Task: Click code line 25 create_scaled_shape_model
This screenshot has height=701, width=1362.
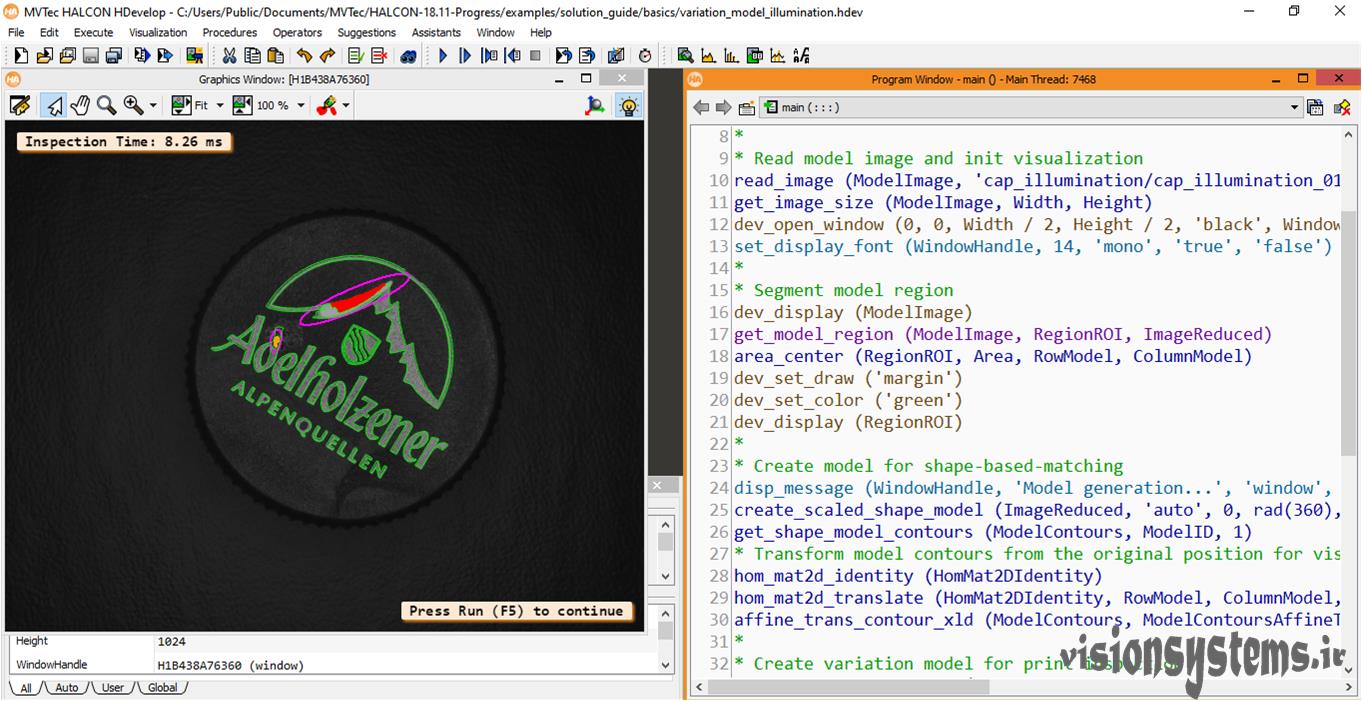Action: [1036, 510]
